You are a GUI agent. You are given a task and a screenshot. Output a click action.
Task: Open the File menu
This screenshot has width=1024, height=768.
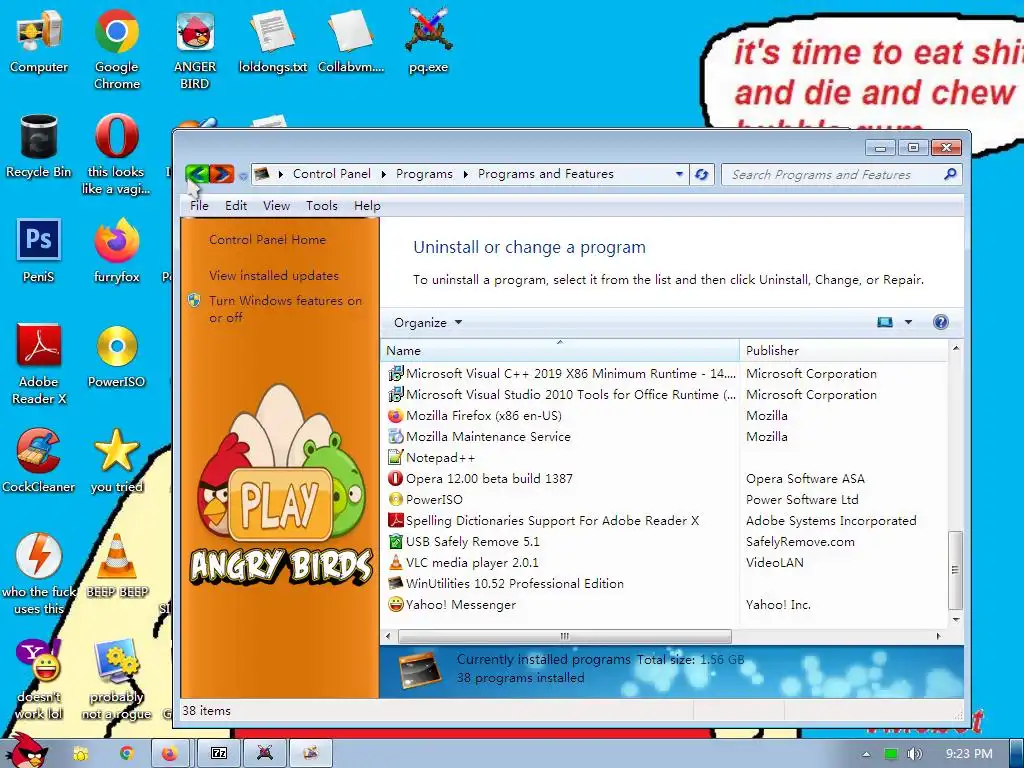pyautogui.click(x=199, y=206)
